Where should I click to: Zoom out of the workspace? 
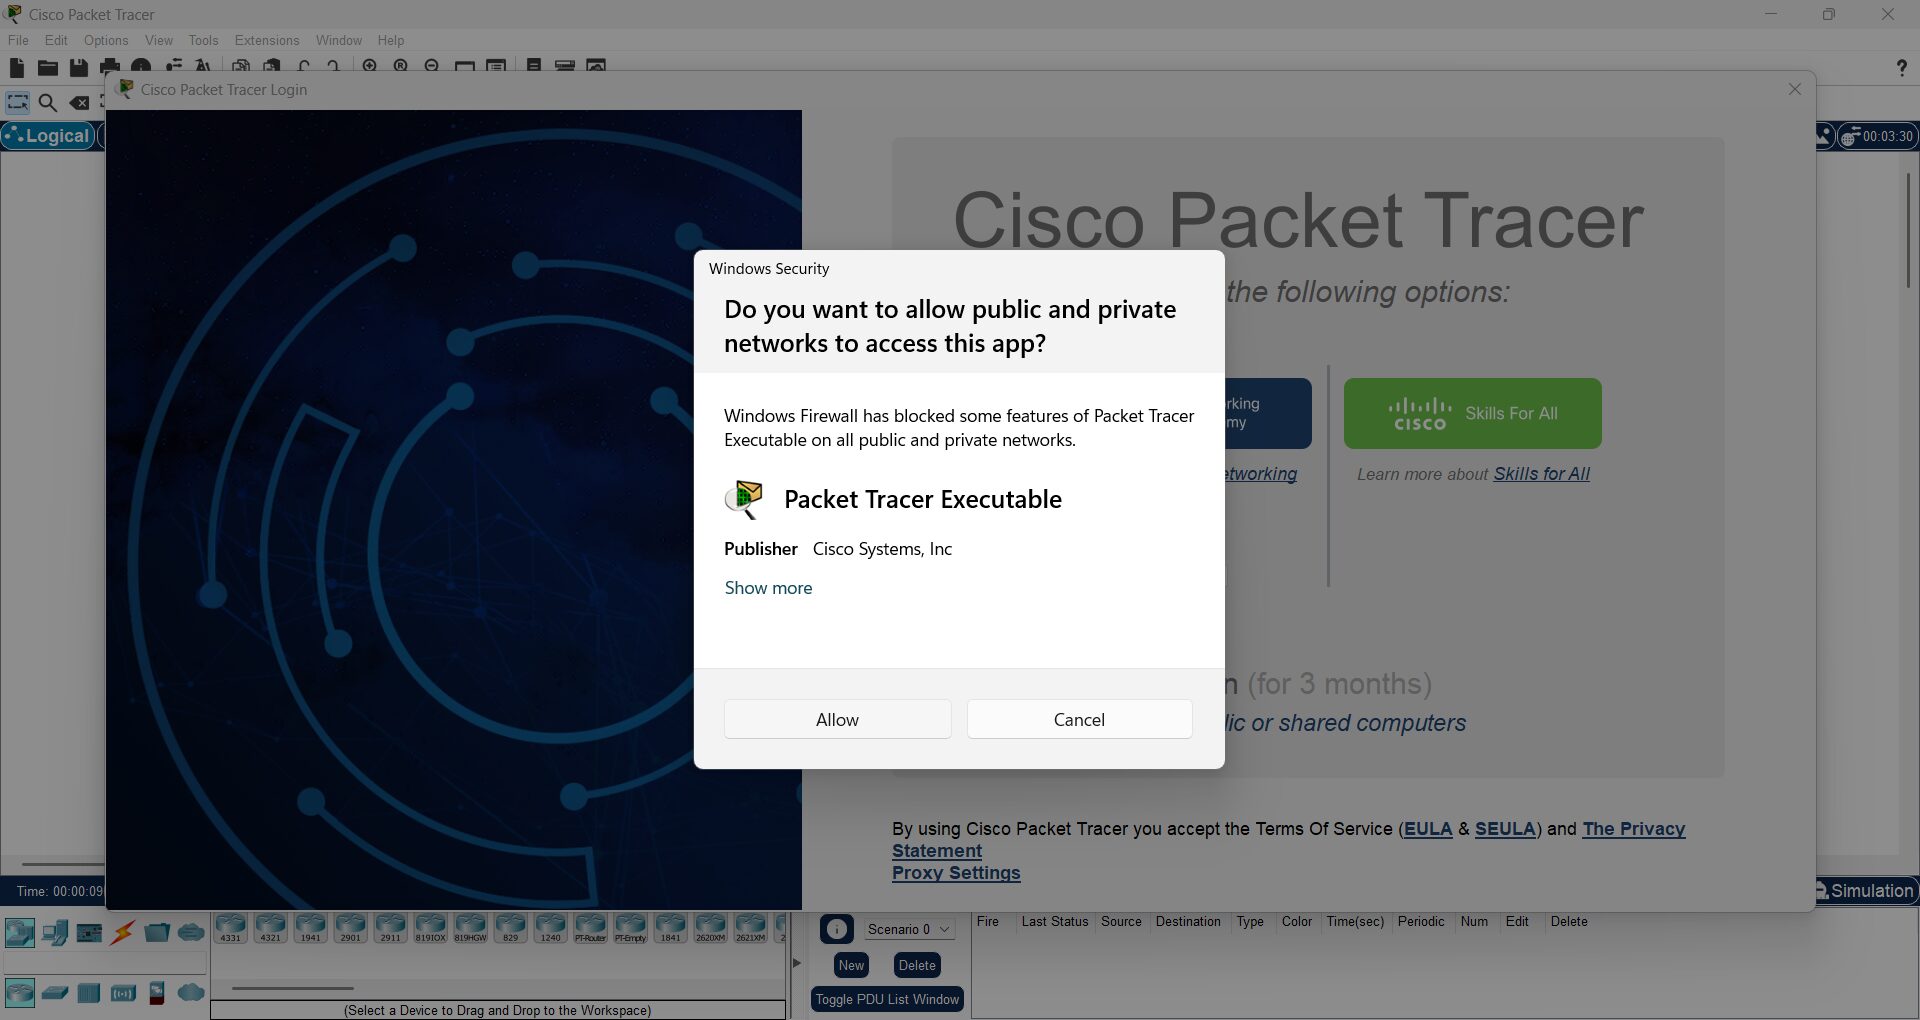pyautogui.click(x=433, y=66)
